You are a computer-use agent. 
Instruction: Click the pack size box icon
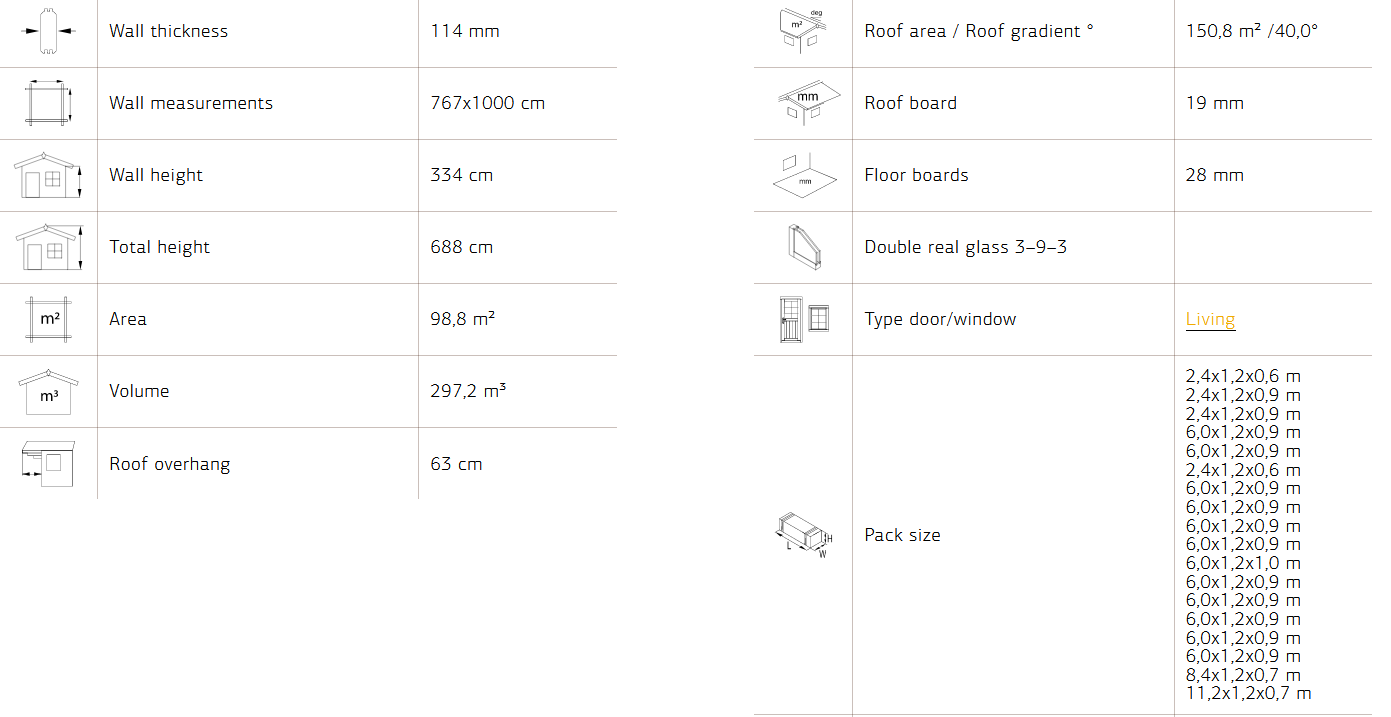804,535
